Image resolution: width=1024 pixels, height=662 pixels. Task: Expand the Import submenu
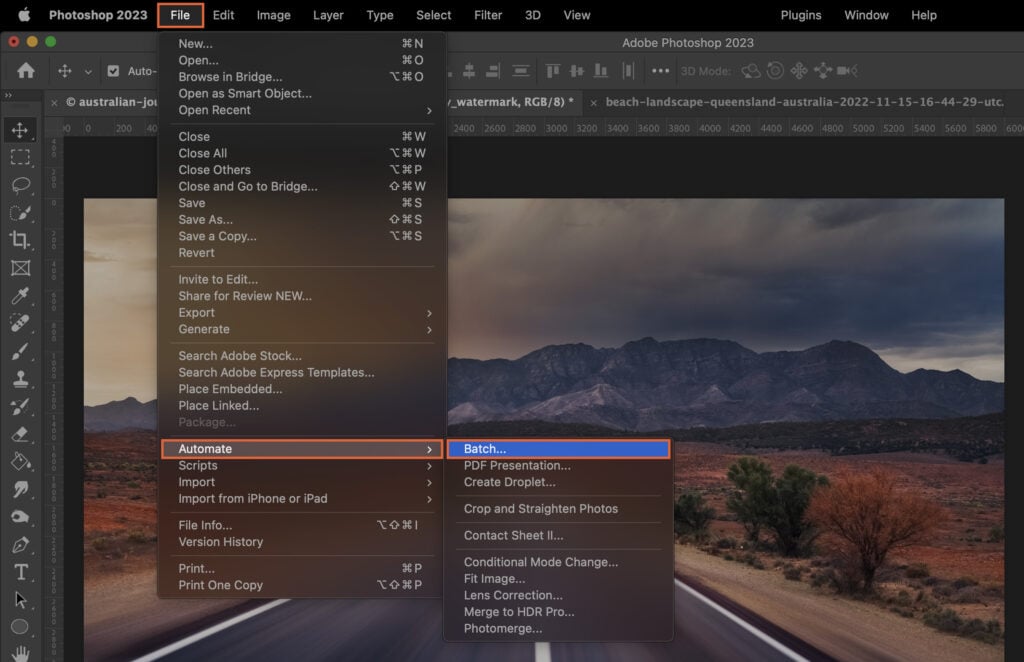coord(197,482)
